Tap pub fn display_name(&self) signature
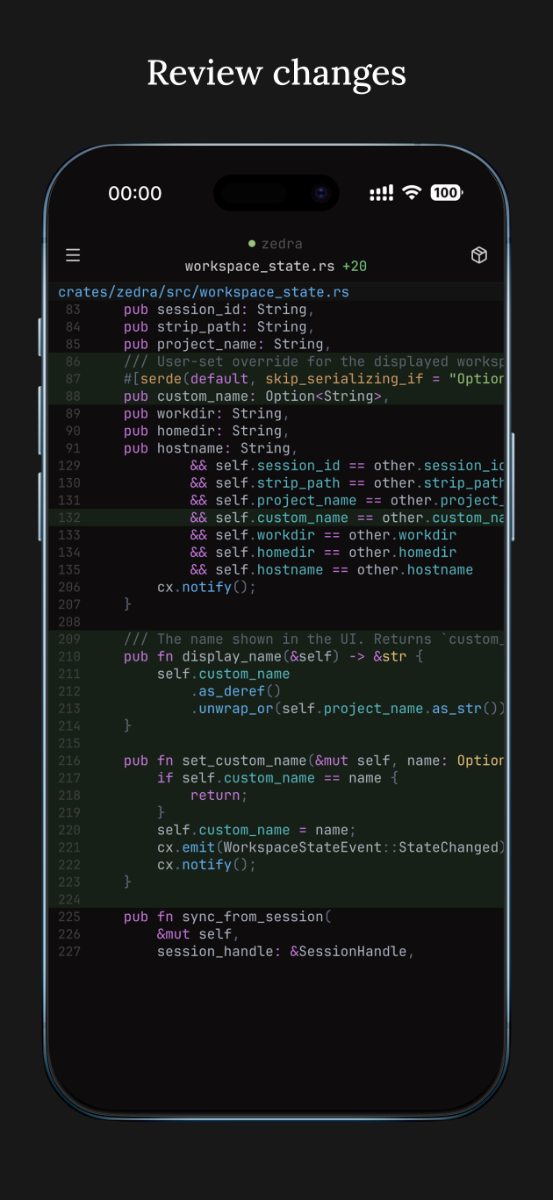Image resolution: width=553 pixels, height=1200 pixels. pyautogui.click(x=273, y=657)
